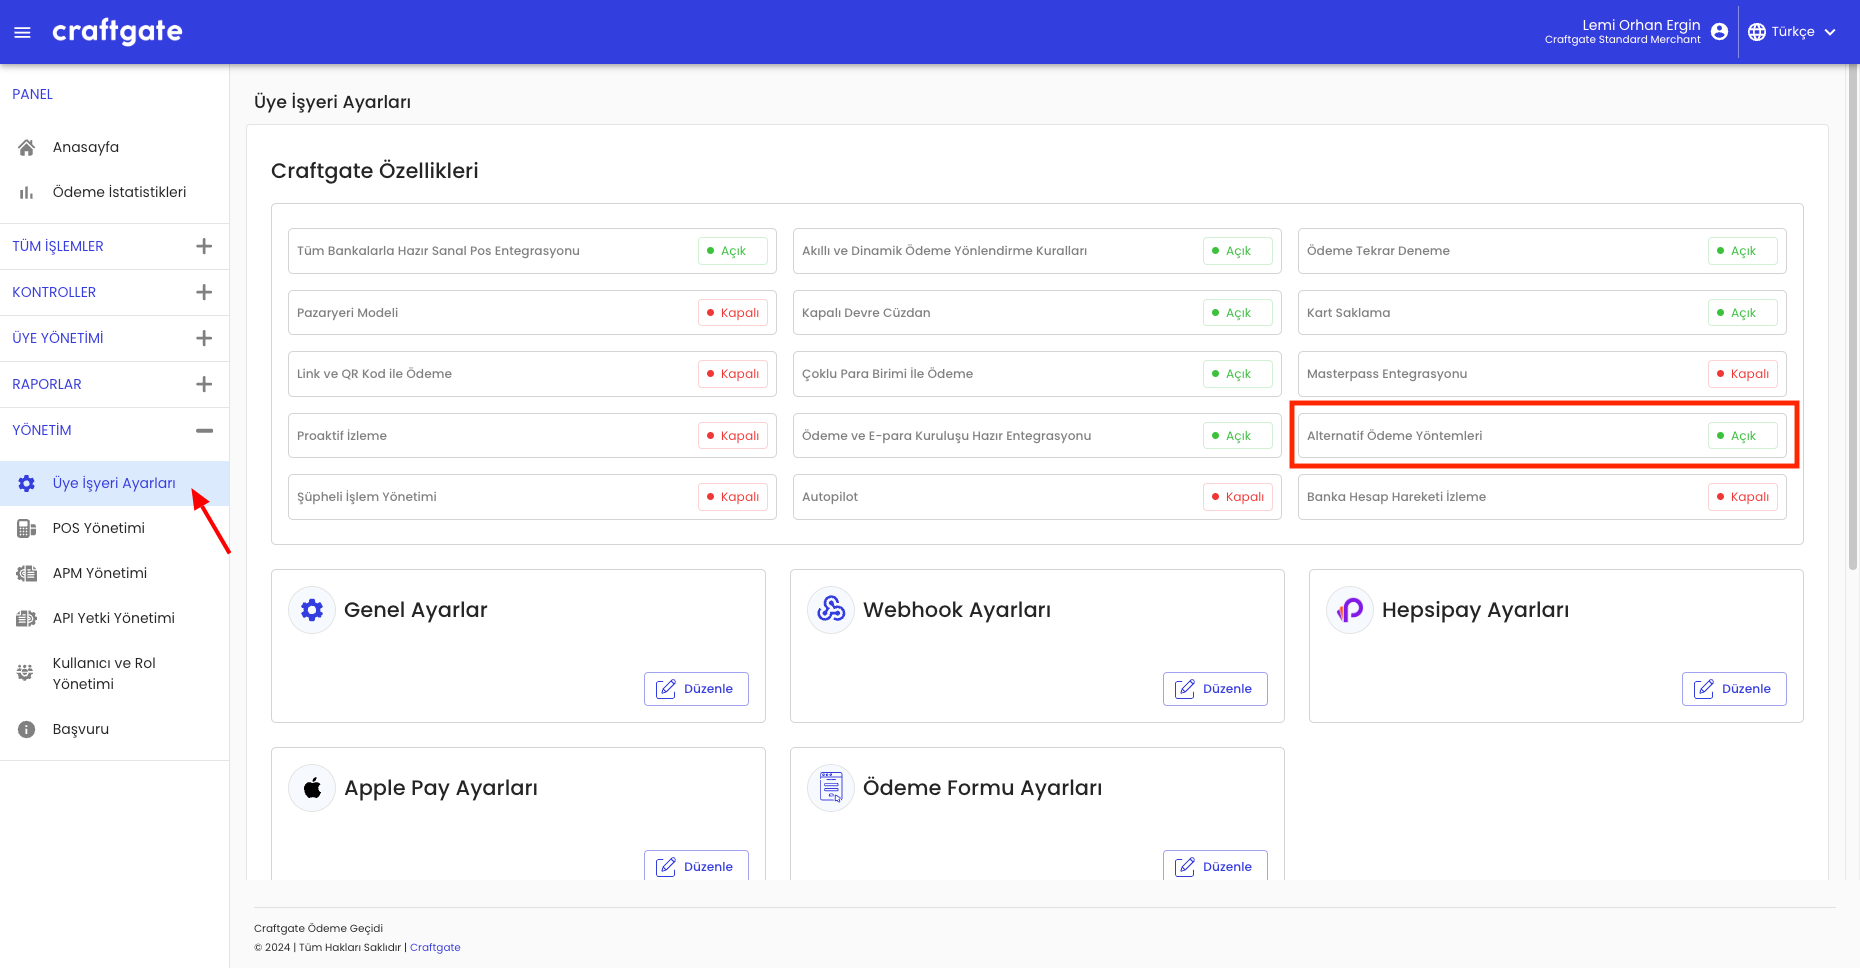This screenshot has width=1860, height=968.
Task: Click the Apple Pay logo icon
Action: [312, 788]
